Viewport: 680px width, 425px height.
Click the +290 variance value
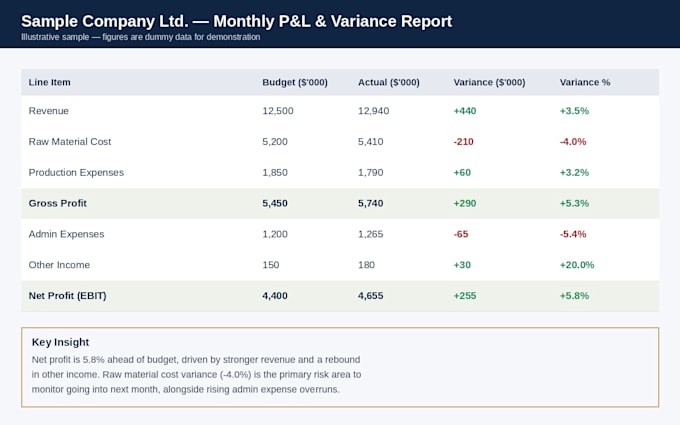465,203
